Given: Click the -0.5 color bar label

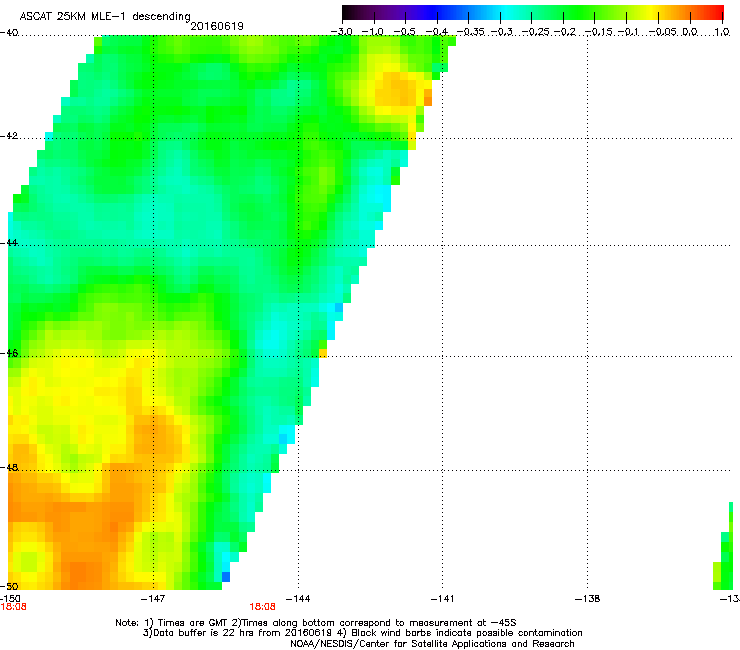Looking at the screenshot, I should 405,32.
